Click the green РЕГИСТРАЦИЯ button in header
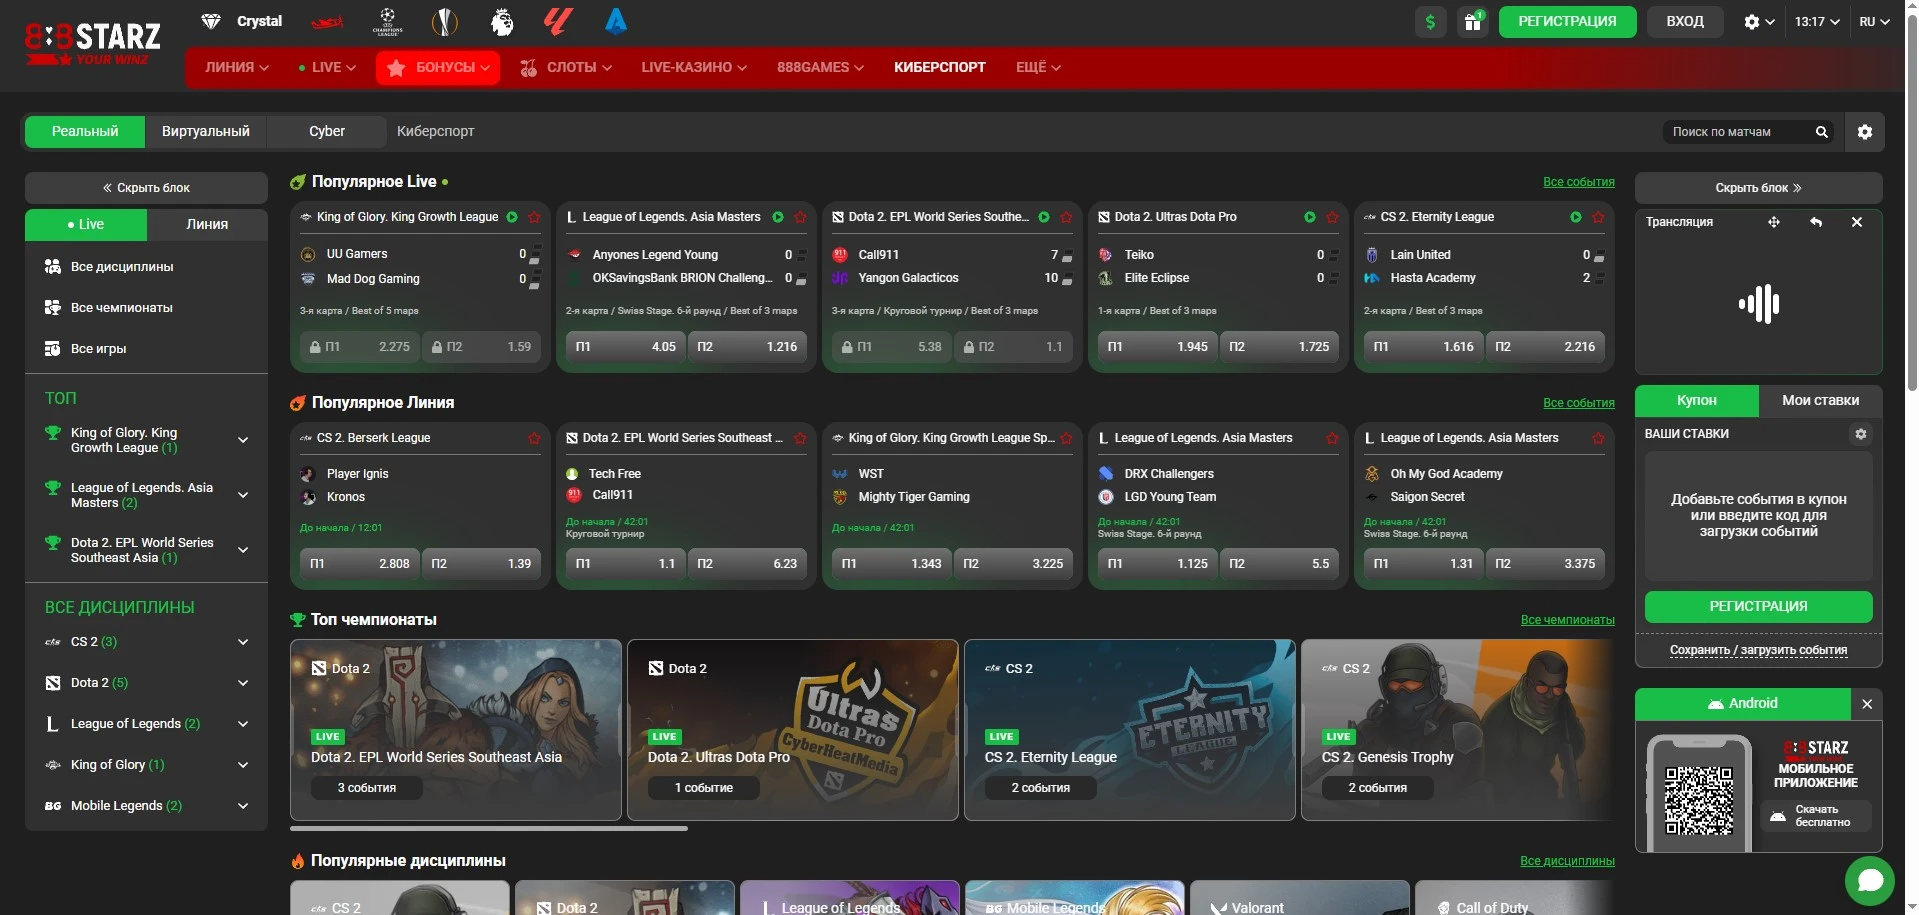Screen dimensions: 1919x915 [1566, 22]
